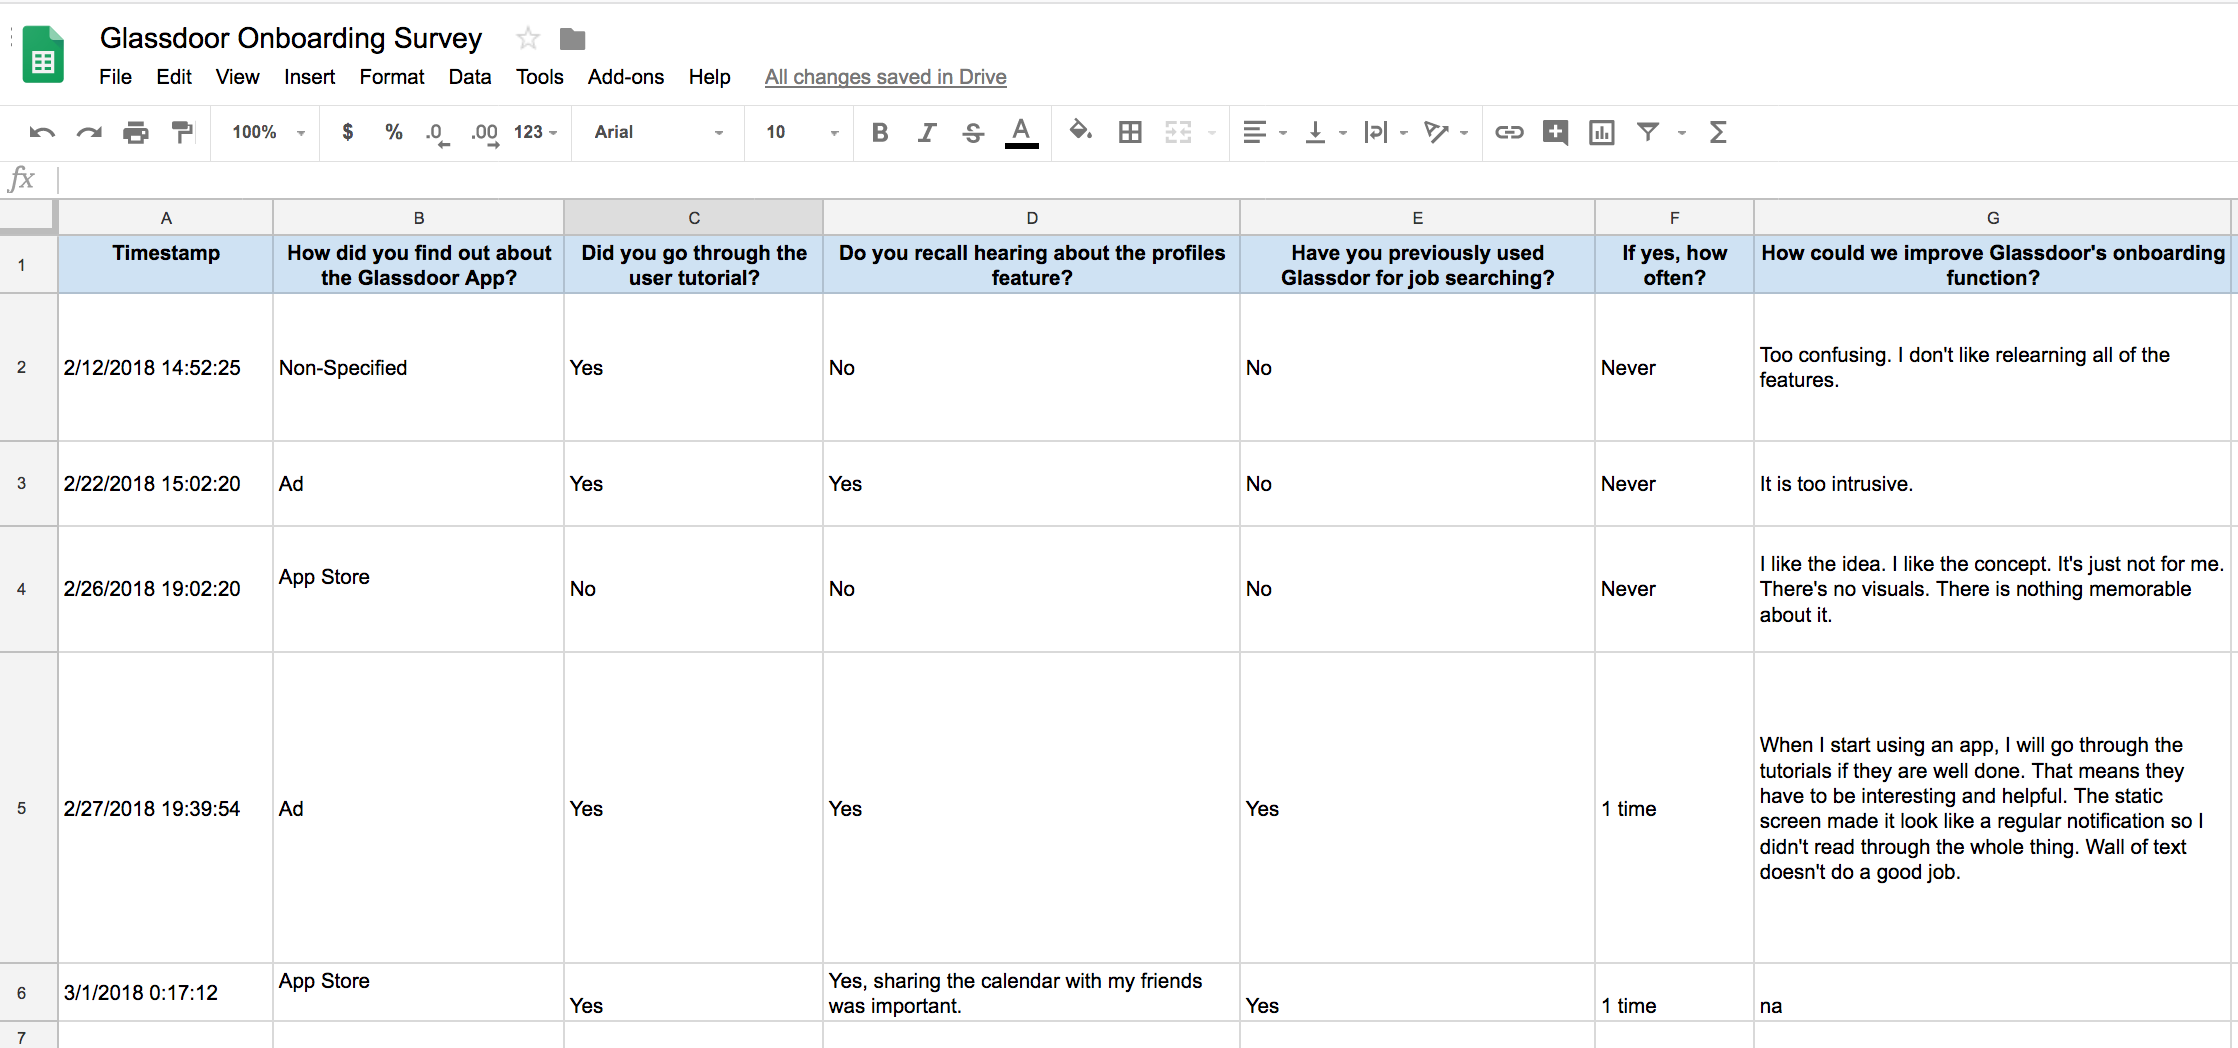2238x1048 pixels.
Task: Select column C header
Action: point(694,217)
